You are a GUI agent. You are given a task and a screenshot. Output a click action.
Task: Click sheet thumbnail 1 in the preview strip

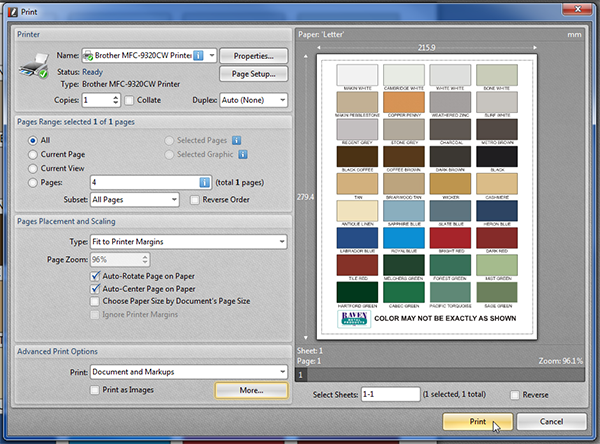click(301, 375)
